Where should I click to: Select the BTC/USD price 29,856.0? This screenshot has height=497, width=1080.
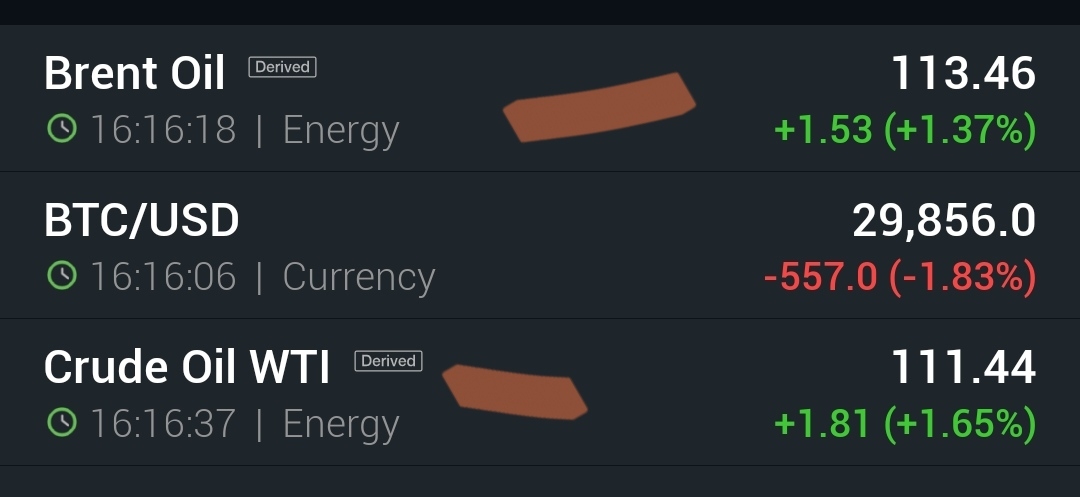[x=943, y=221]
